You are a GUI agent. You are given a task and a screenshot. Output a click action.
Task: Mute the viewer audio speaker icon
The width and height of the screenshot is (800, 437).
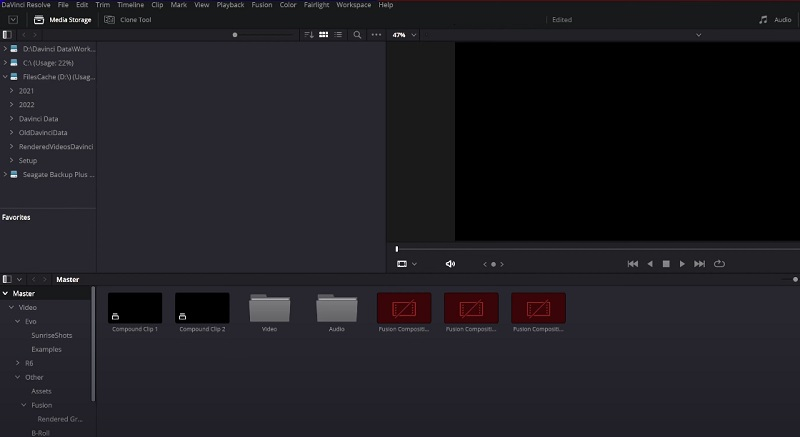coord(450,264)
